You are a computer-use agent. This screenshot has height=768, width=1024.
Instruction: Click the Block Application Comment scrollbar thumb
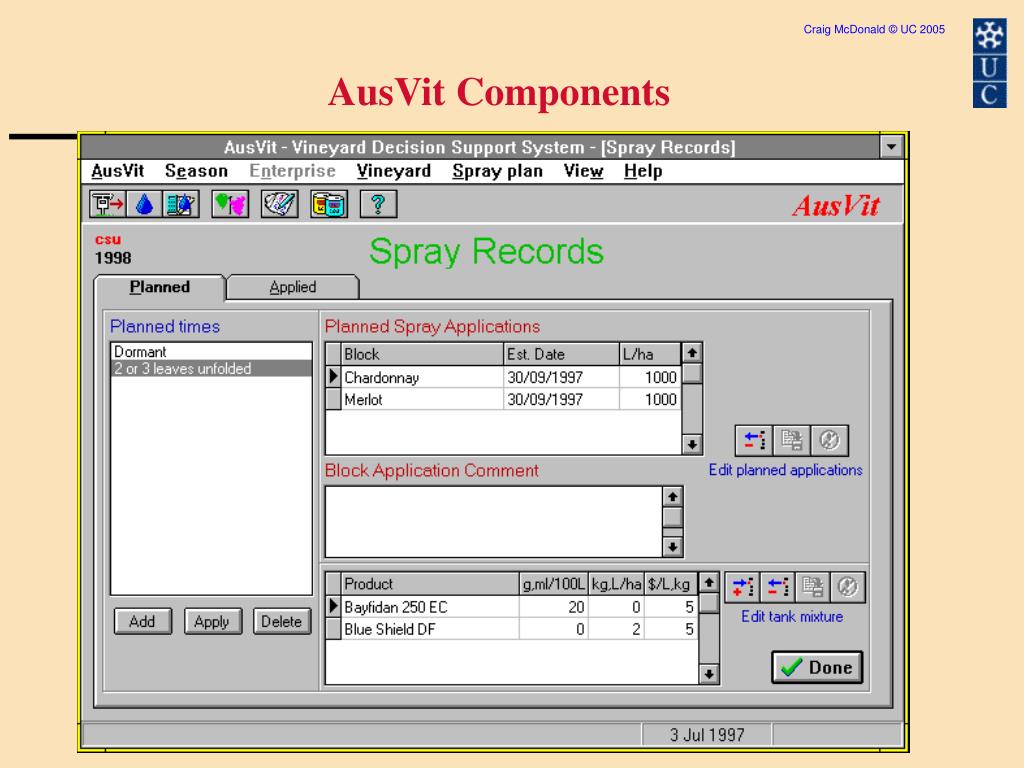point(673,517)
